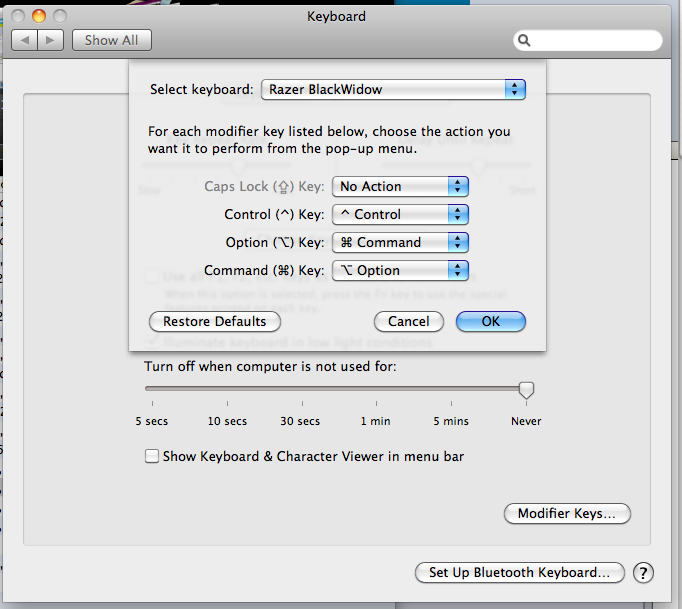Screen dimensions: 682x609
Task: Click the keyboard backlight timeout slider thumb
Action: pyautogui.click(x=526, y=390)
